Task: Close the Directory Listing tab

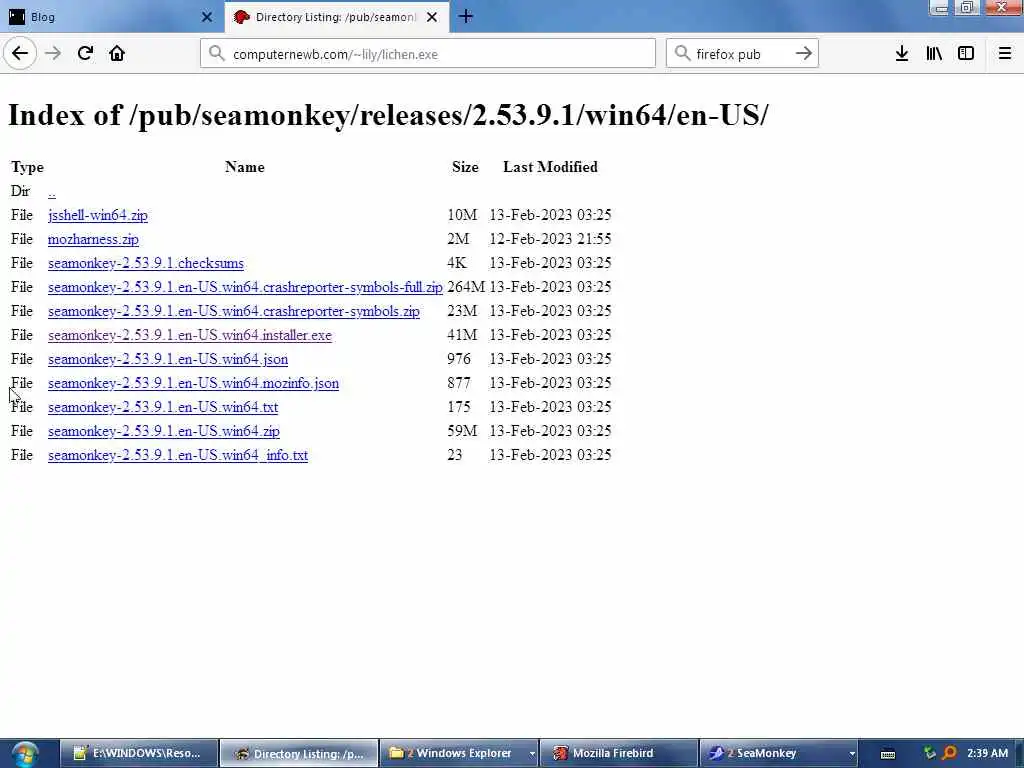Action: [x=432, y=17]
